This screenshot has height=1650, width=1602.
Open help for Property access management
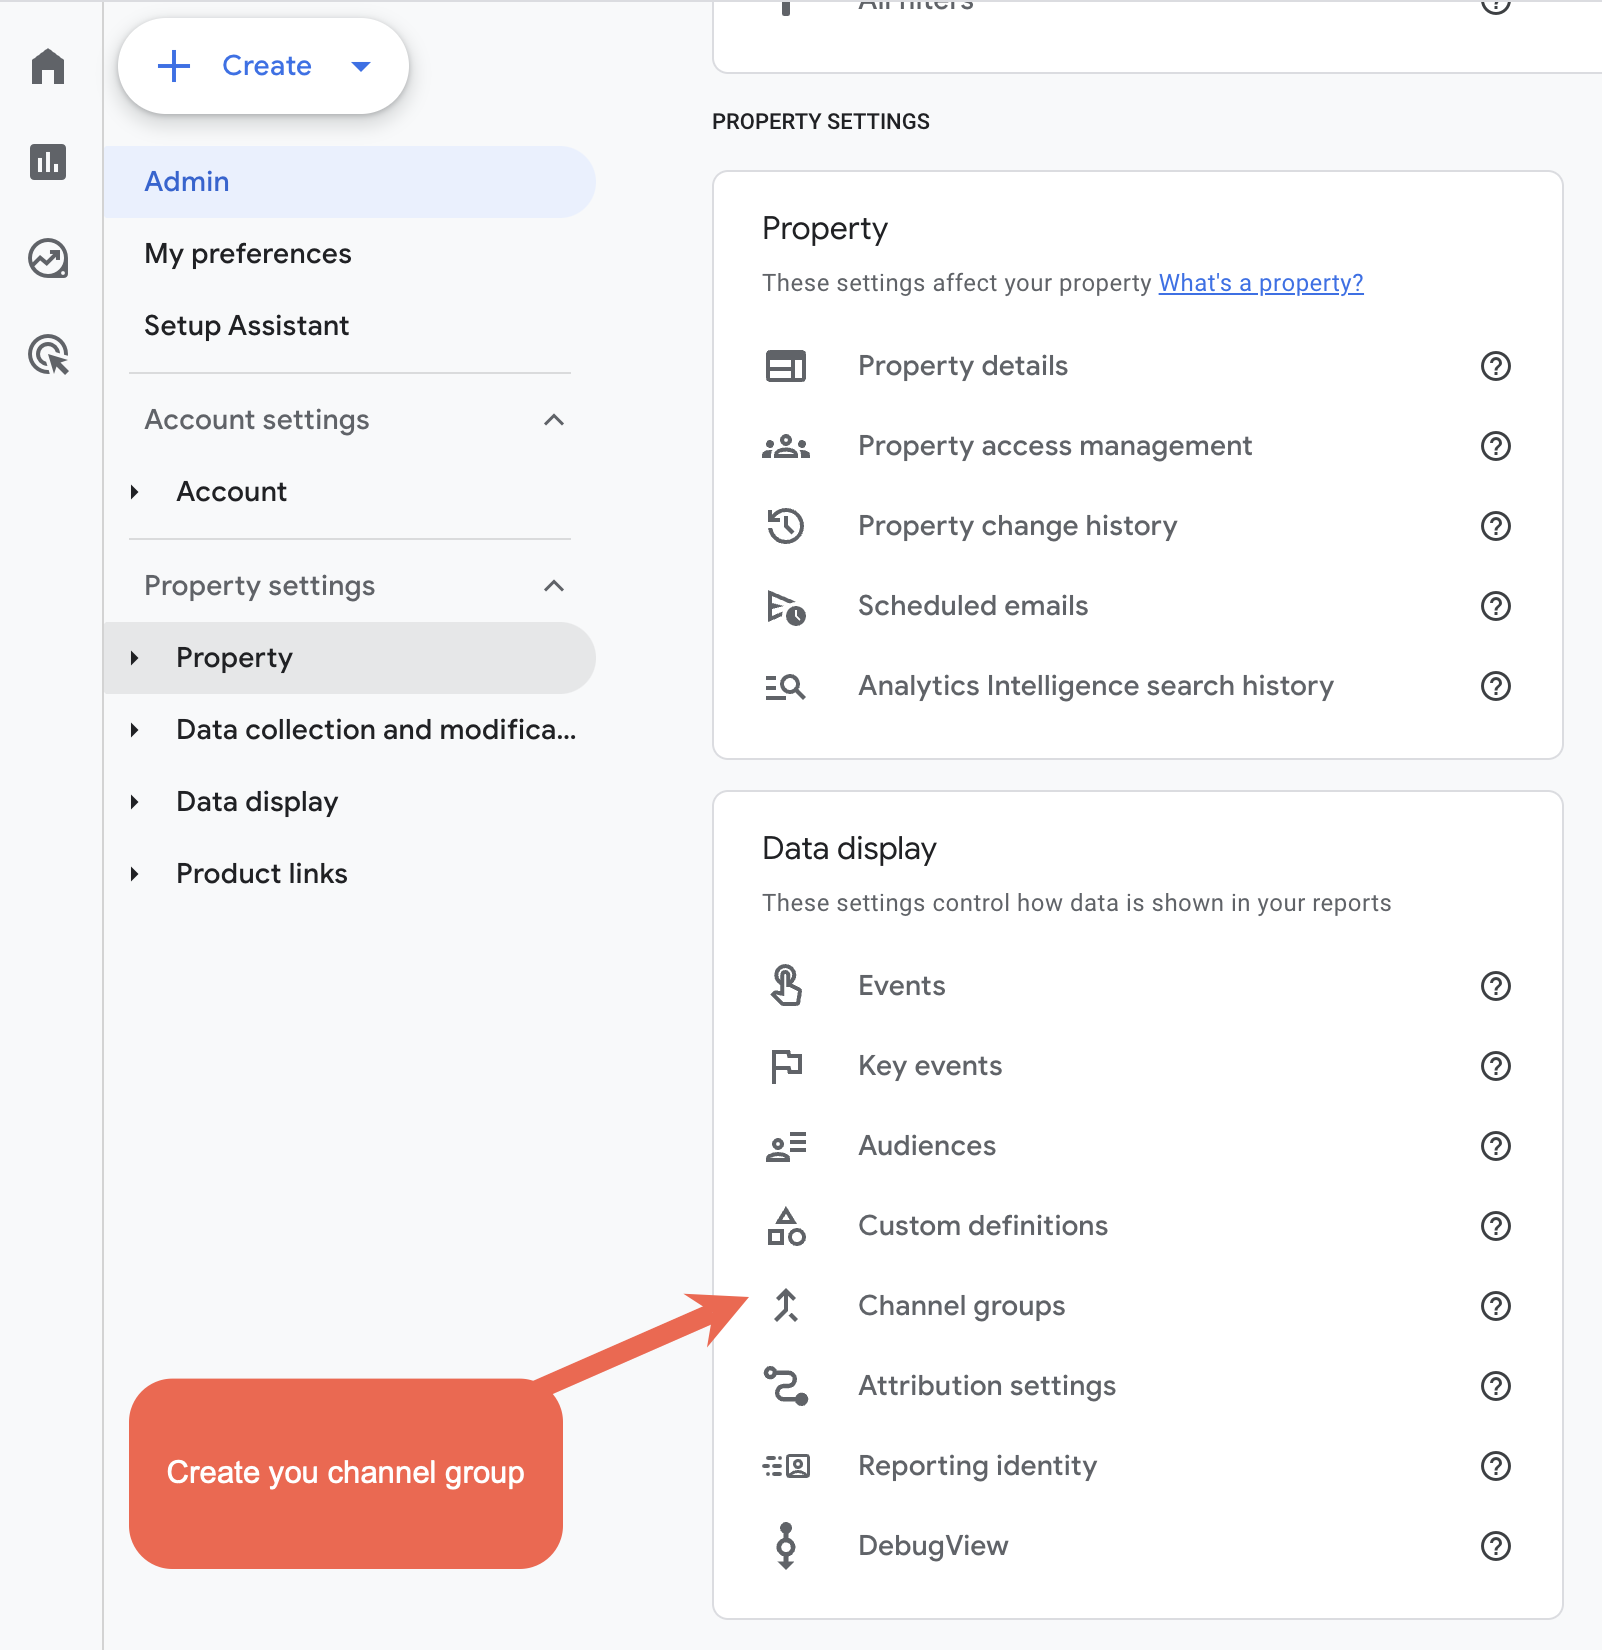pos(1496,446)
